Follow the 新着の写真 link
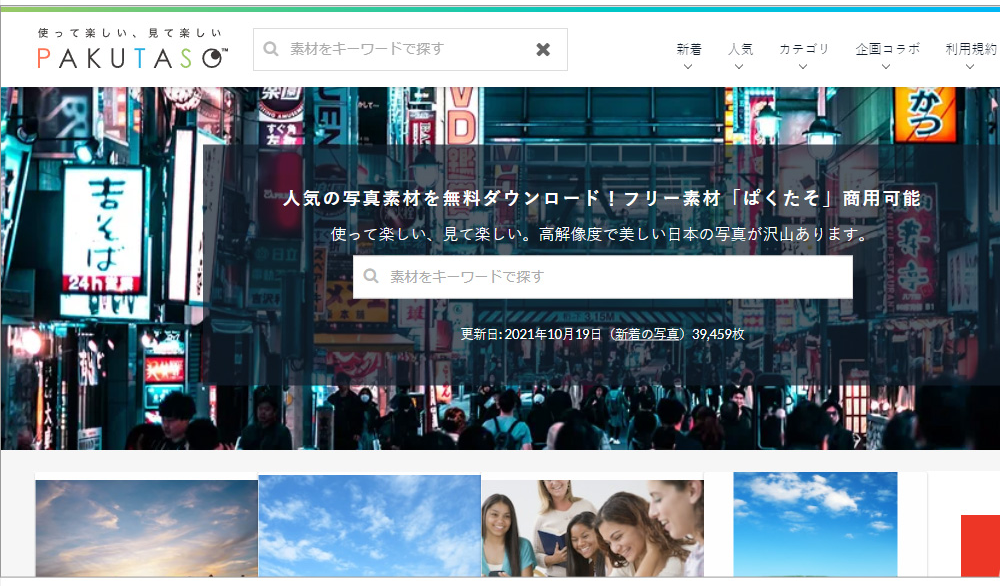Image resolution: width=1000 pixels, height=586 pixels. [x=647, y=334]
